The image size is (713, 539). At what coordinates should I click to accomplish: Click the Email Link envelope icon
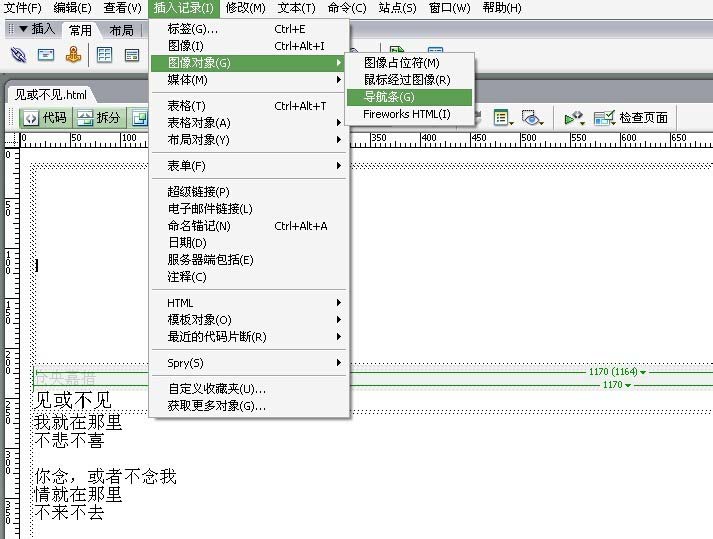pyautogui.click(x=46, y=54)
